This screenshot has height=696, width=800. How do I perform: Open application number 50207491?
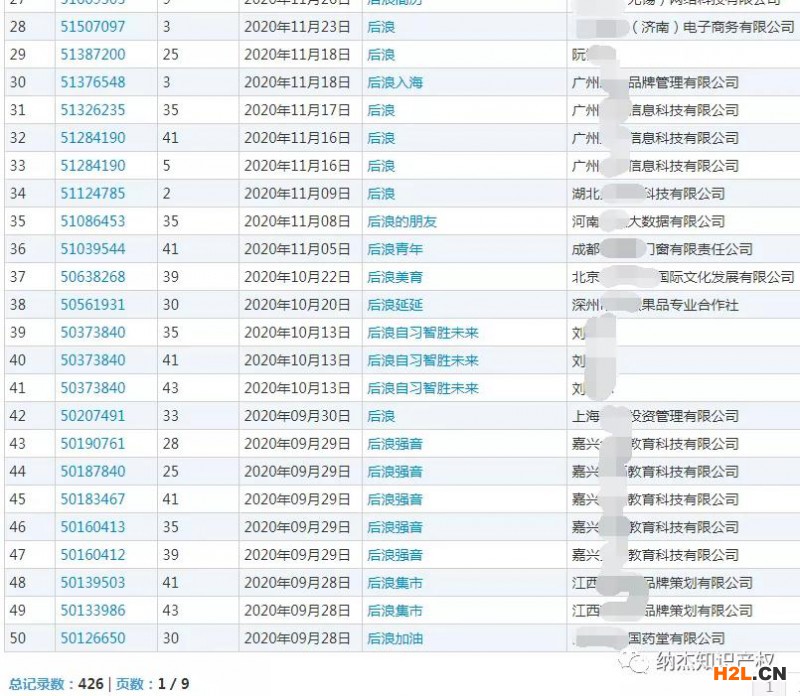tap(93, 416)
